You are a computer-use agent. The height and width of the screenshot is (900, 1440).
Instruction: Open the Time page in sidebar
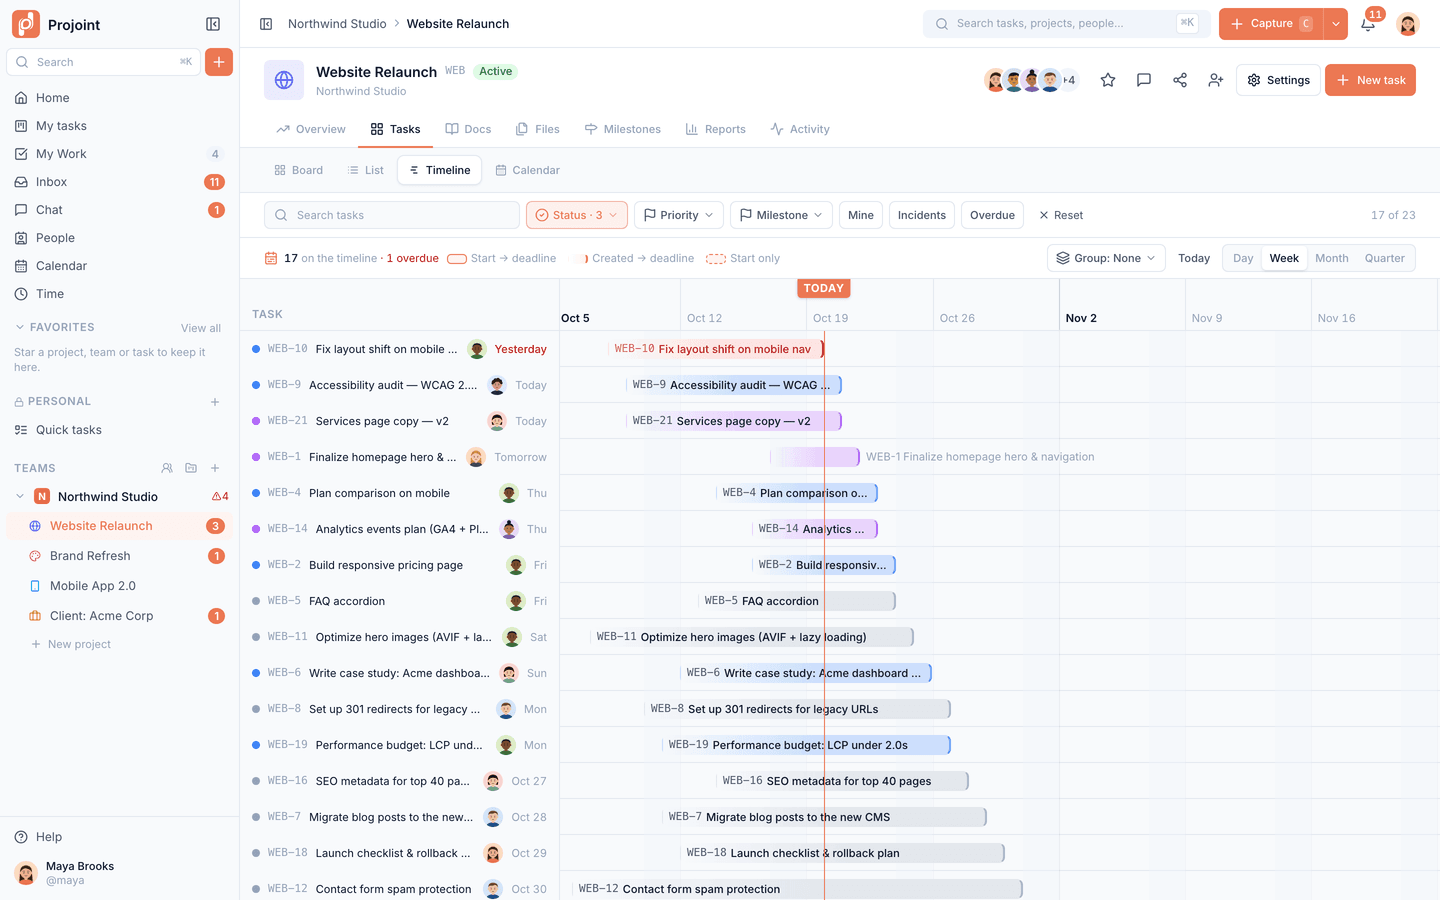120,294
